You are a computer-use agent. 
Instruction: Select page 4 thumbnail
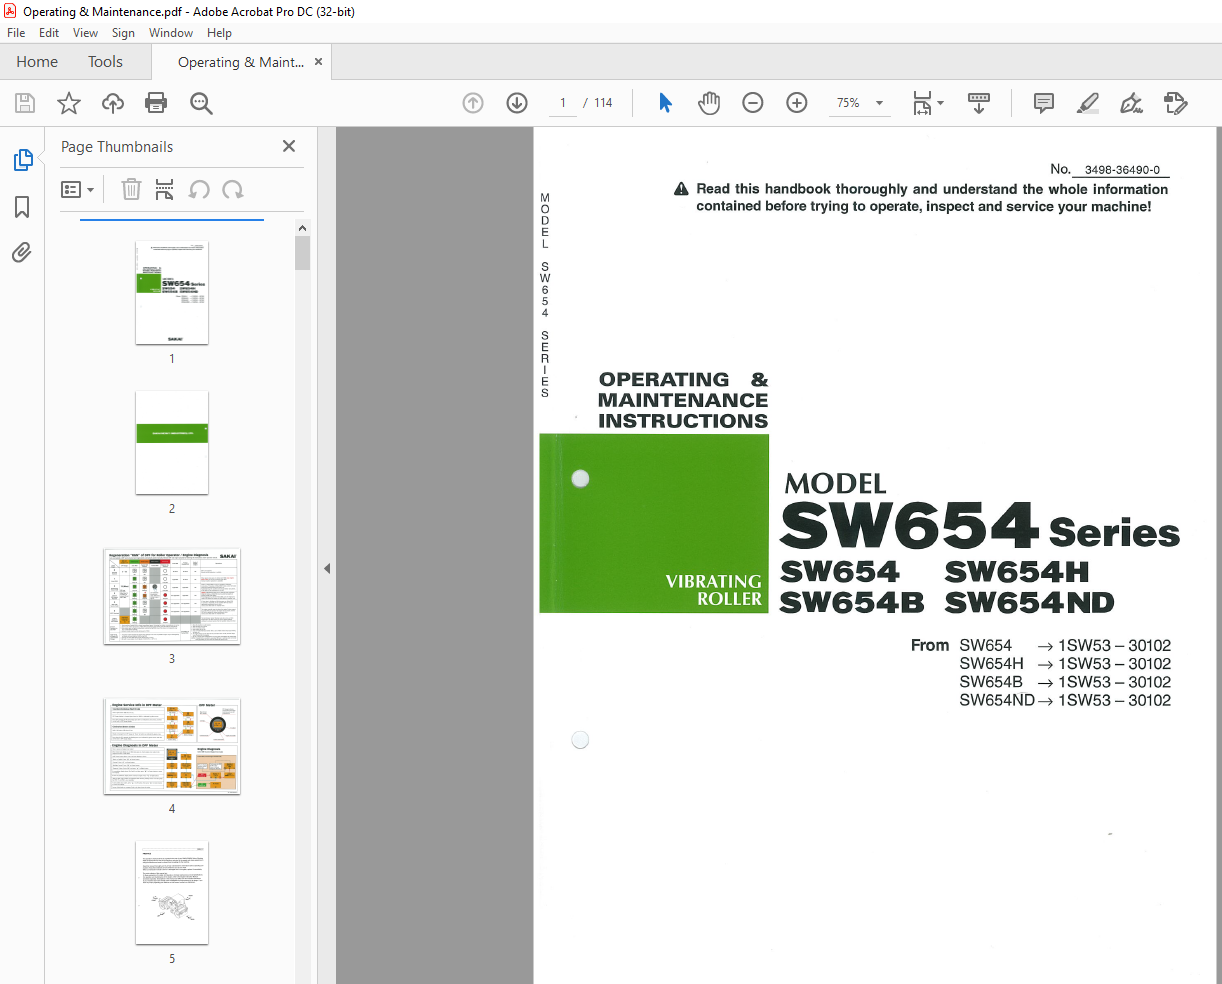click(x=172, y=746)
